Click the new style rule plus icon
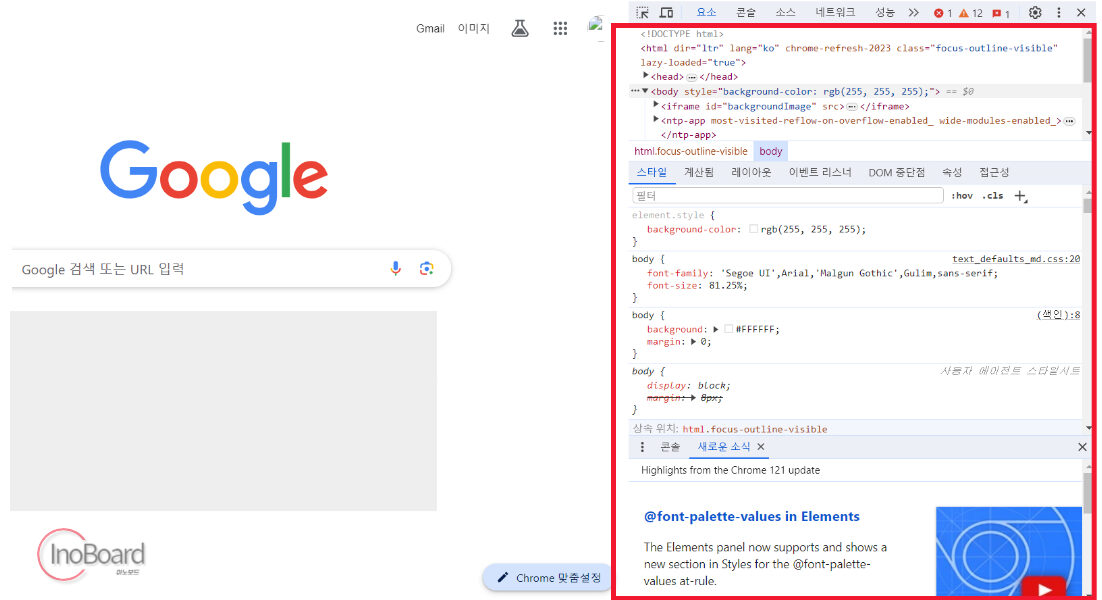Viewport: 1102px width, 600px height. pyautogui.click(x=1020, y=196)
